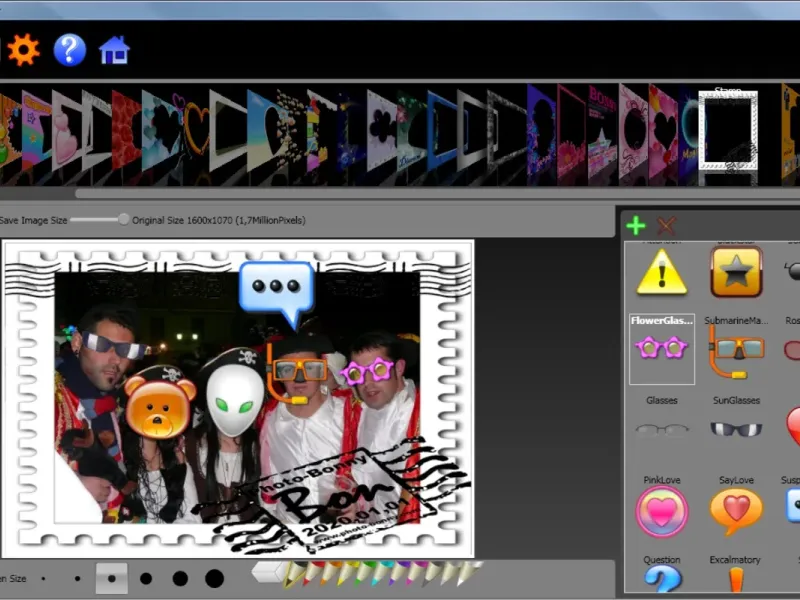This screenshot has width=800, height=600.
Task: Pick the eraser tool beside the pencils
Action: click(266, 571)
